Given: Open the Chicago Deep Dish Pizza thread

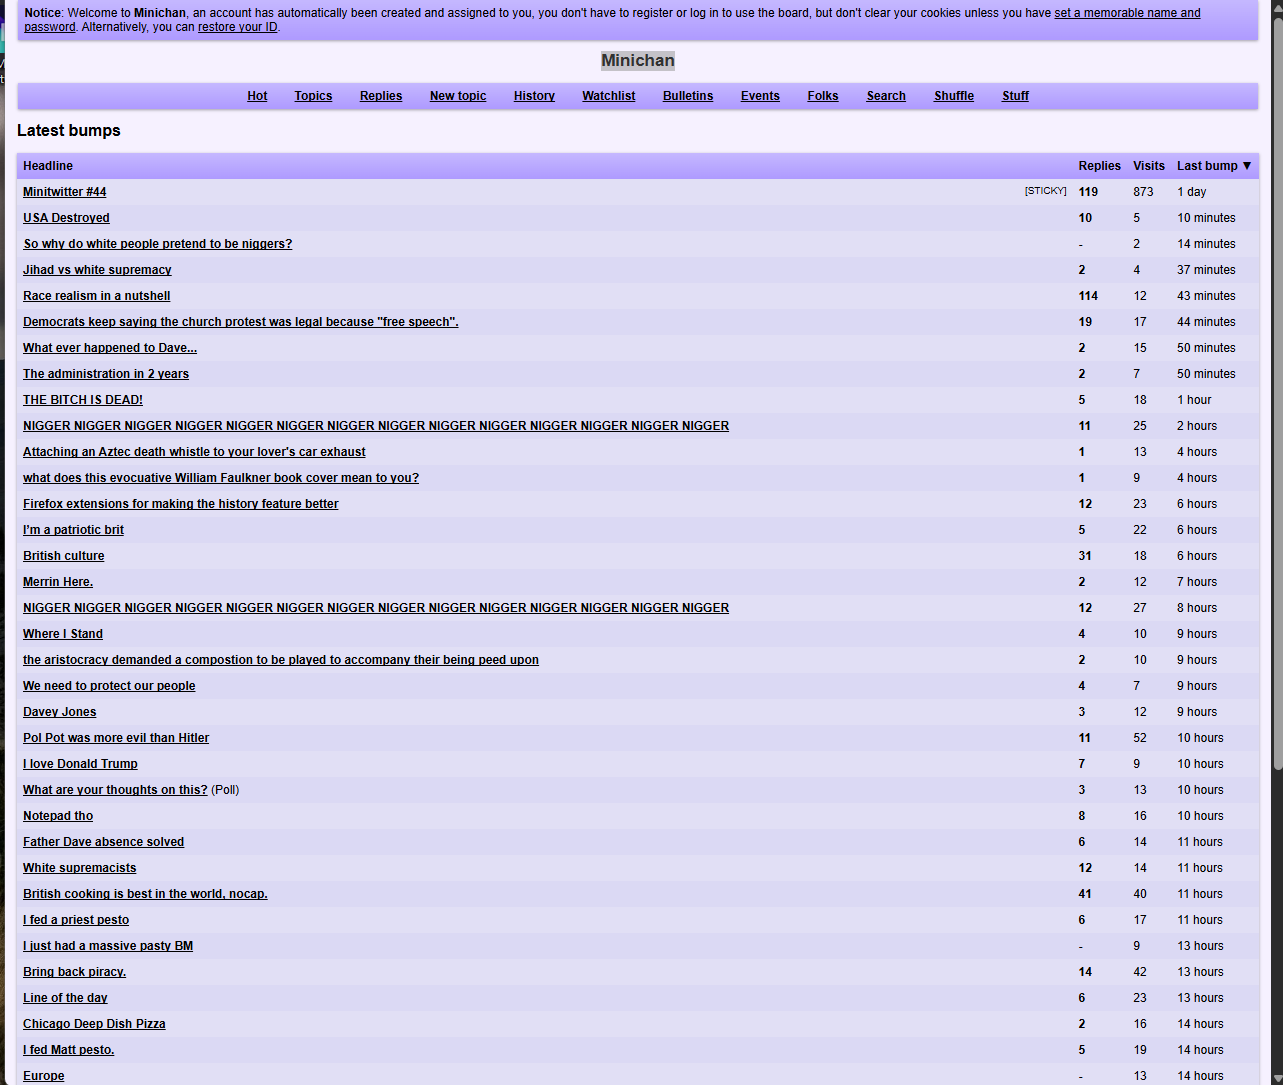Looking at the screenshot, I should click(94, 1024).
